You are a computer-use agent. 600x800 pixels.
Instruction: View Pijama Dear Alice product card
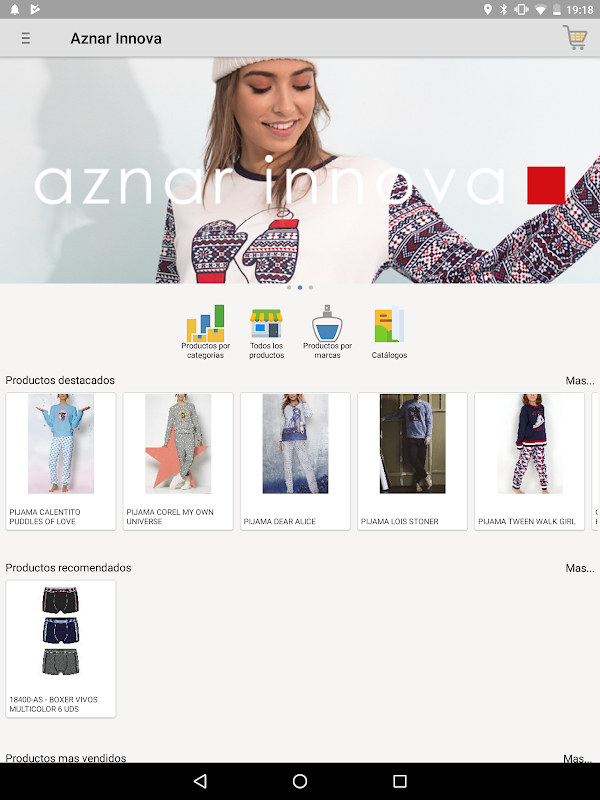tap(295, 461)
